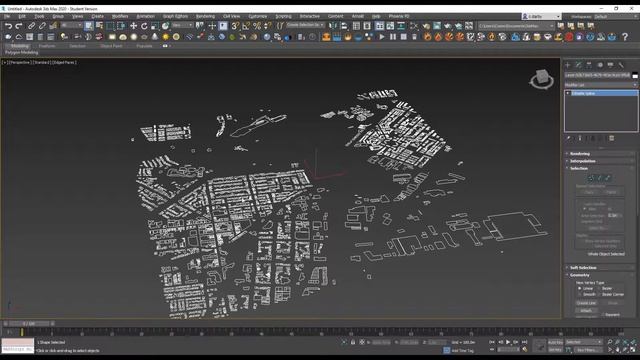Click the toolbar Stop simulation icon
Viewport: 640px width, 360px height.
click(x=403, y=37)
